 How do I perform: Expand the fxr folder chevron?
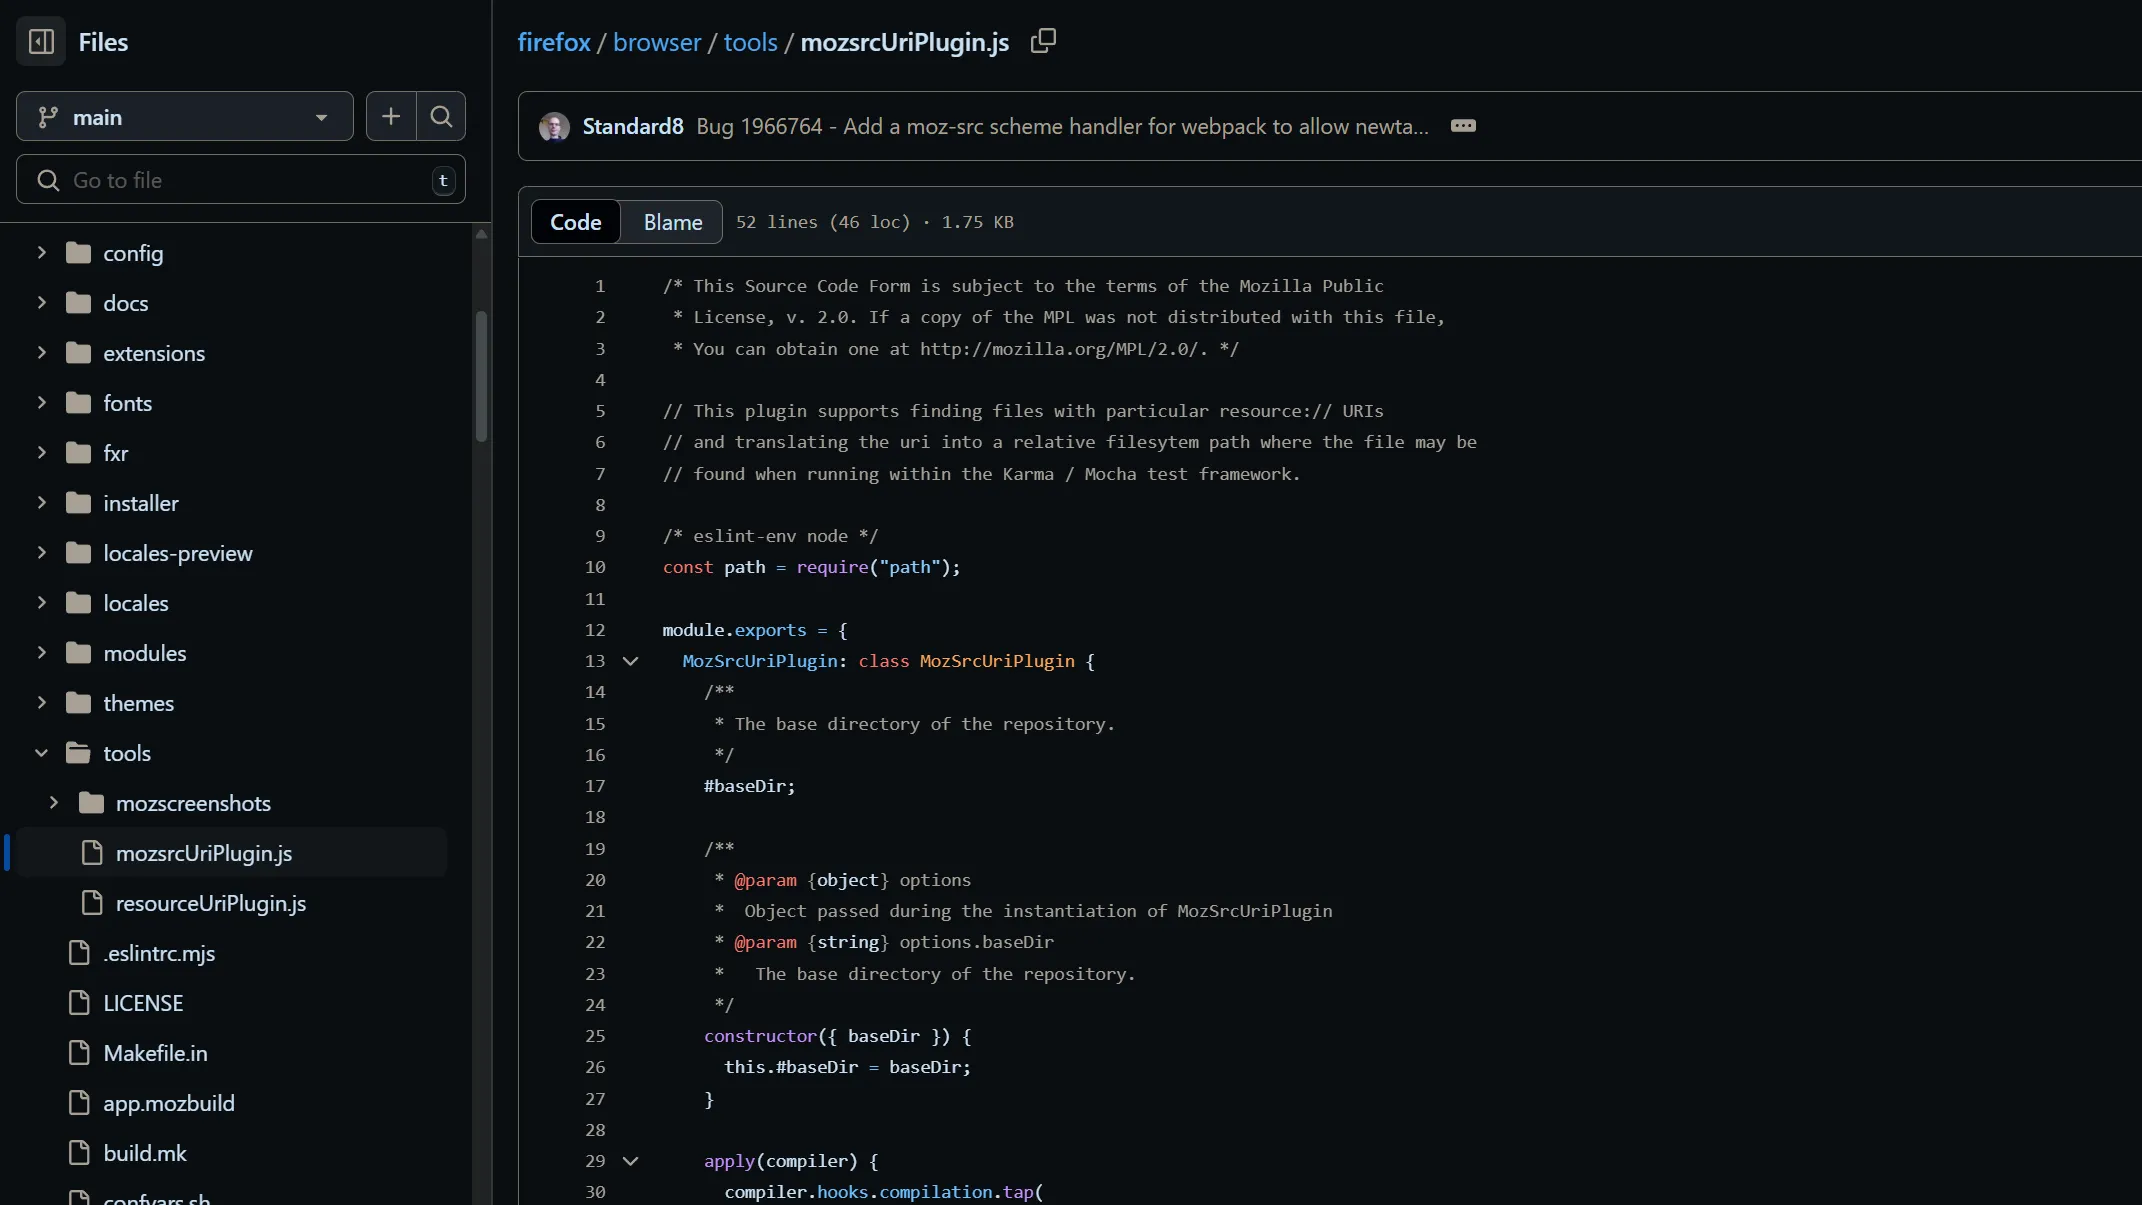(x=41, y=453)
